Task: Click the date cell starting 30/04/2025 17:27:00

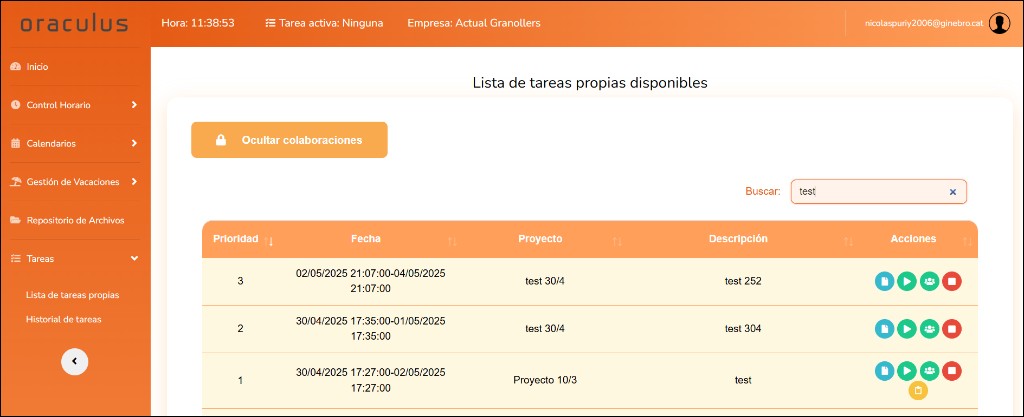Action: [370, 380]
